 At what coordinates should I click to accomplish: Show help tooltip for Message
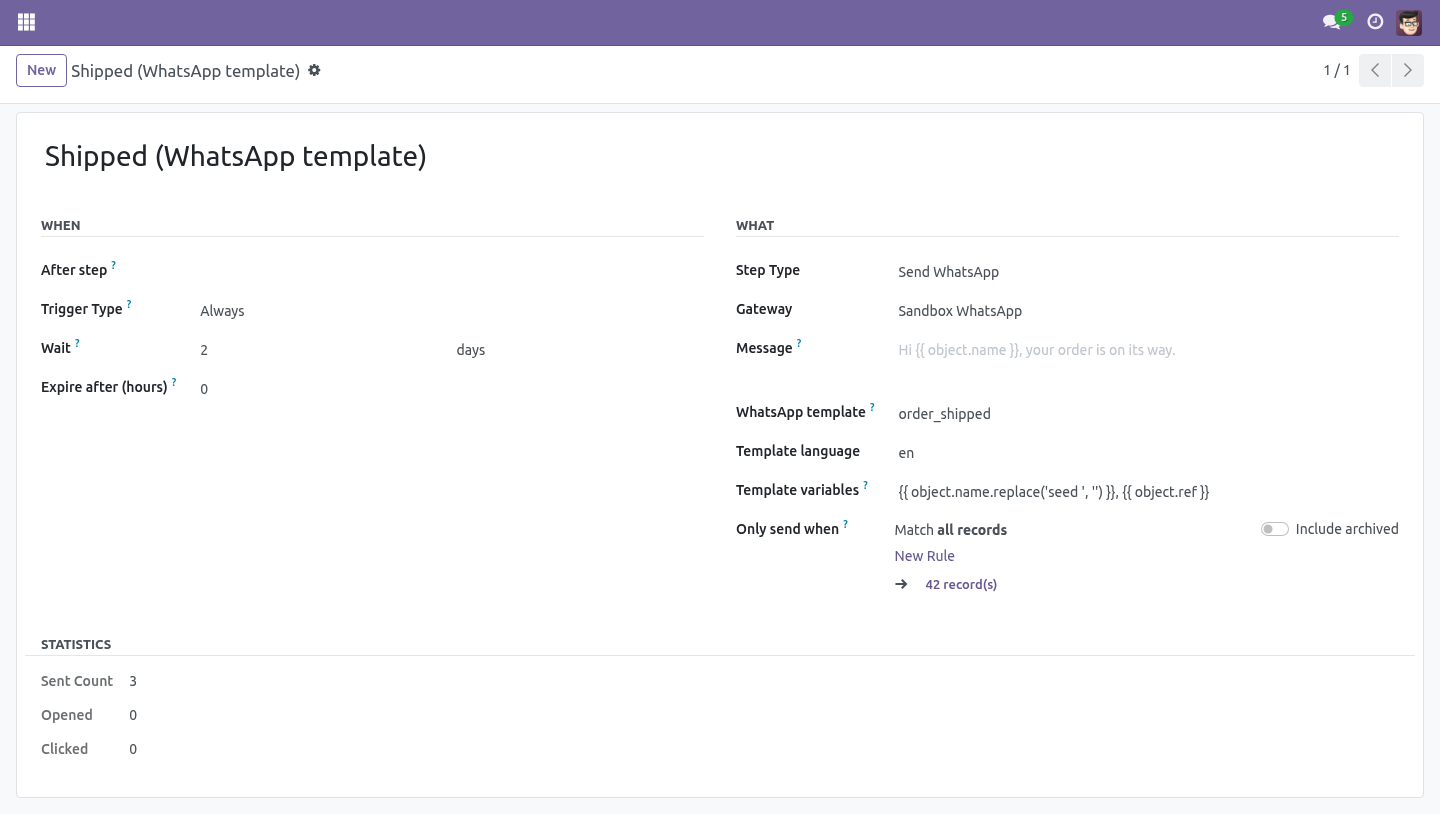tap(799, 343)
